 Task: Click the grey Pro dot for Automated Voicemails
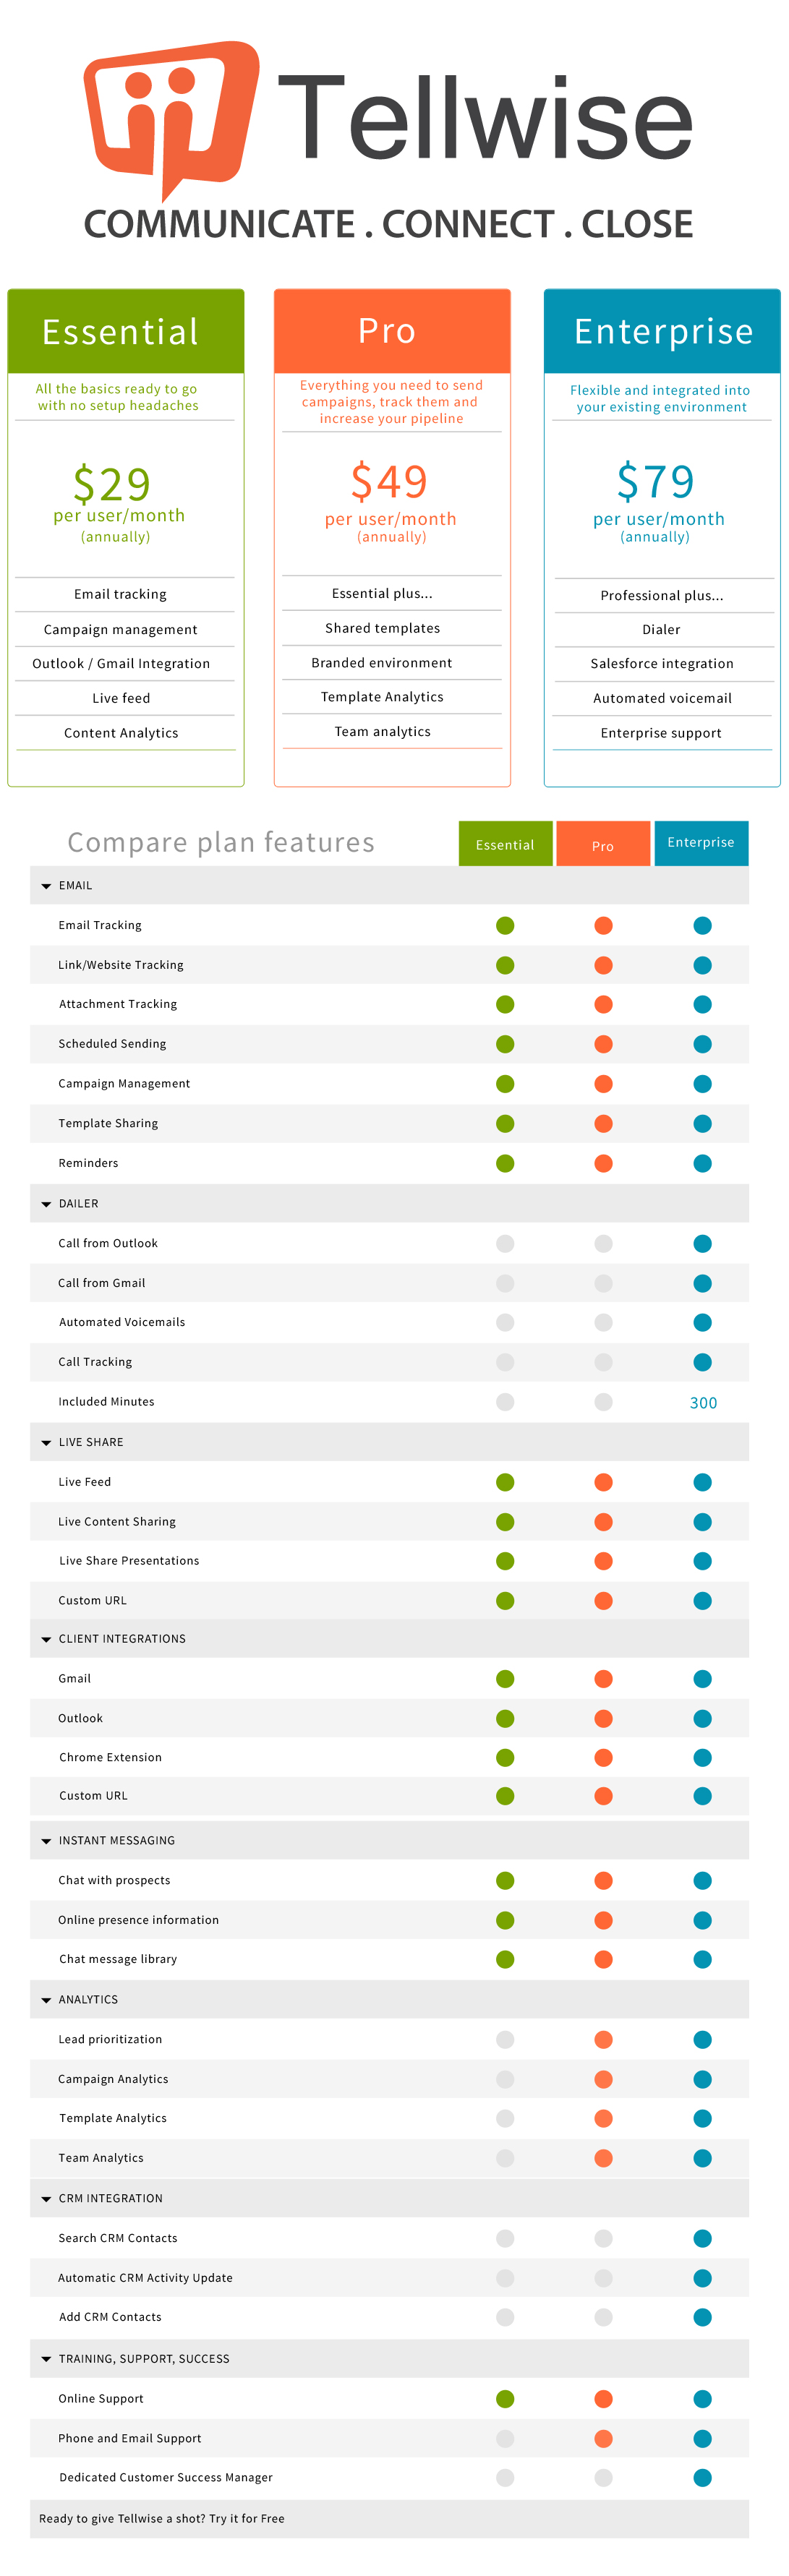coord(603,1322)
